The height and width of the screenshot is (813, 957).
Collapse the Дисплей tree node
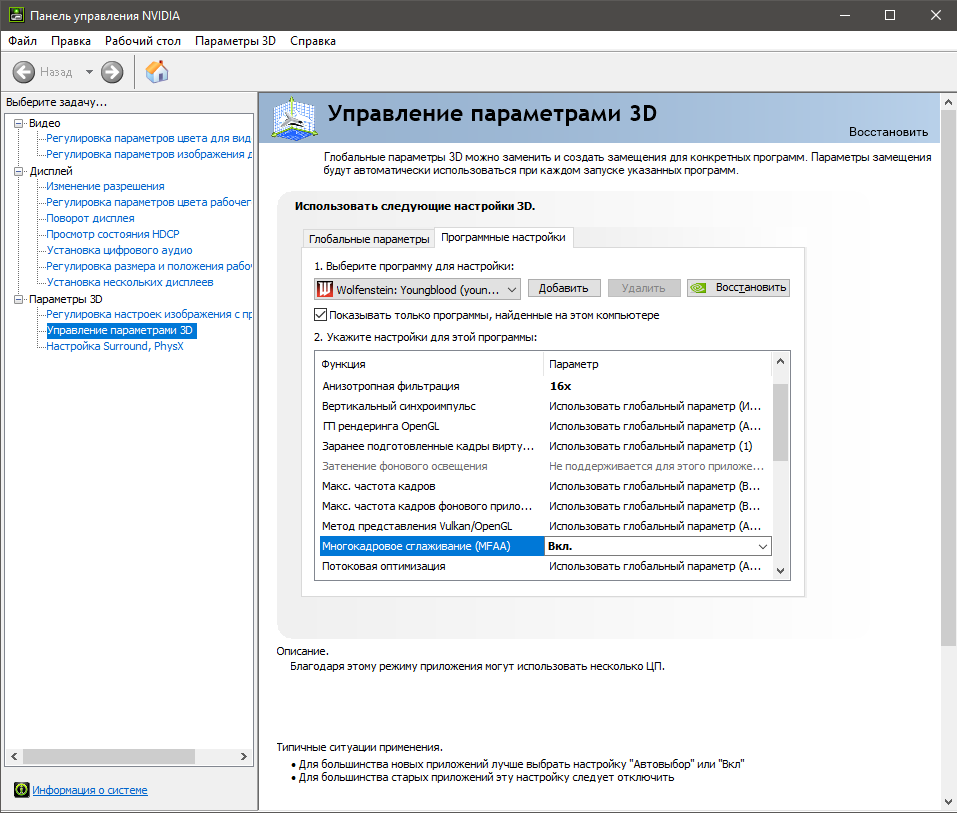click(x=18, y=171)
